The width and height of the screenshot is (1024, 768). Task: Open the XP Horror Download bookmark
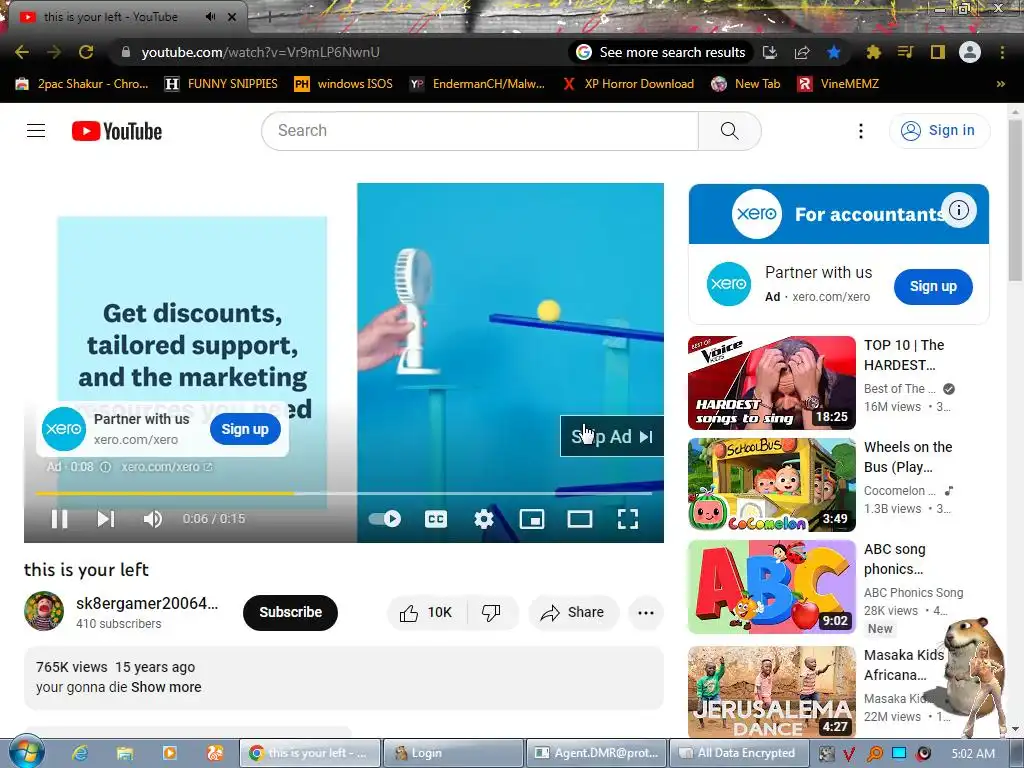coord(629,84)
